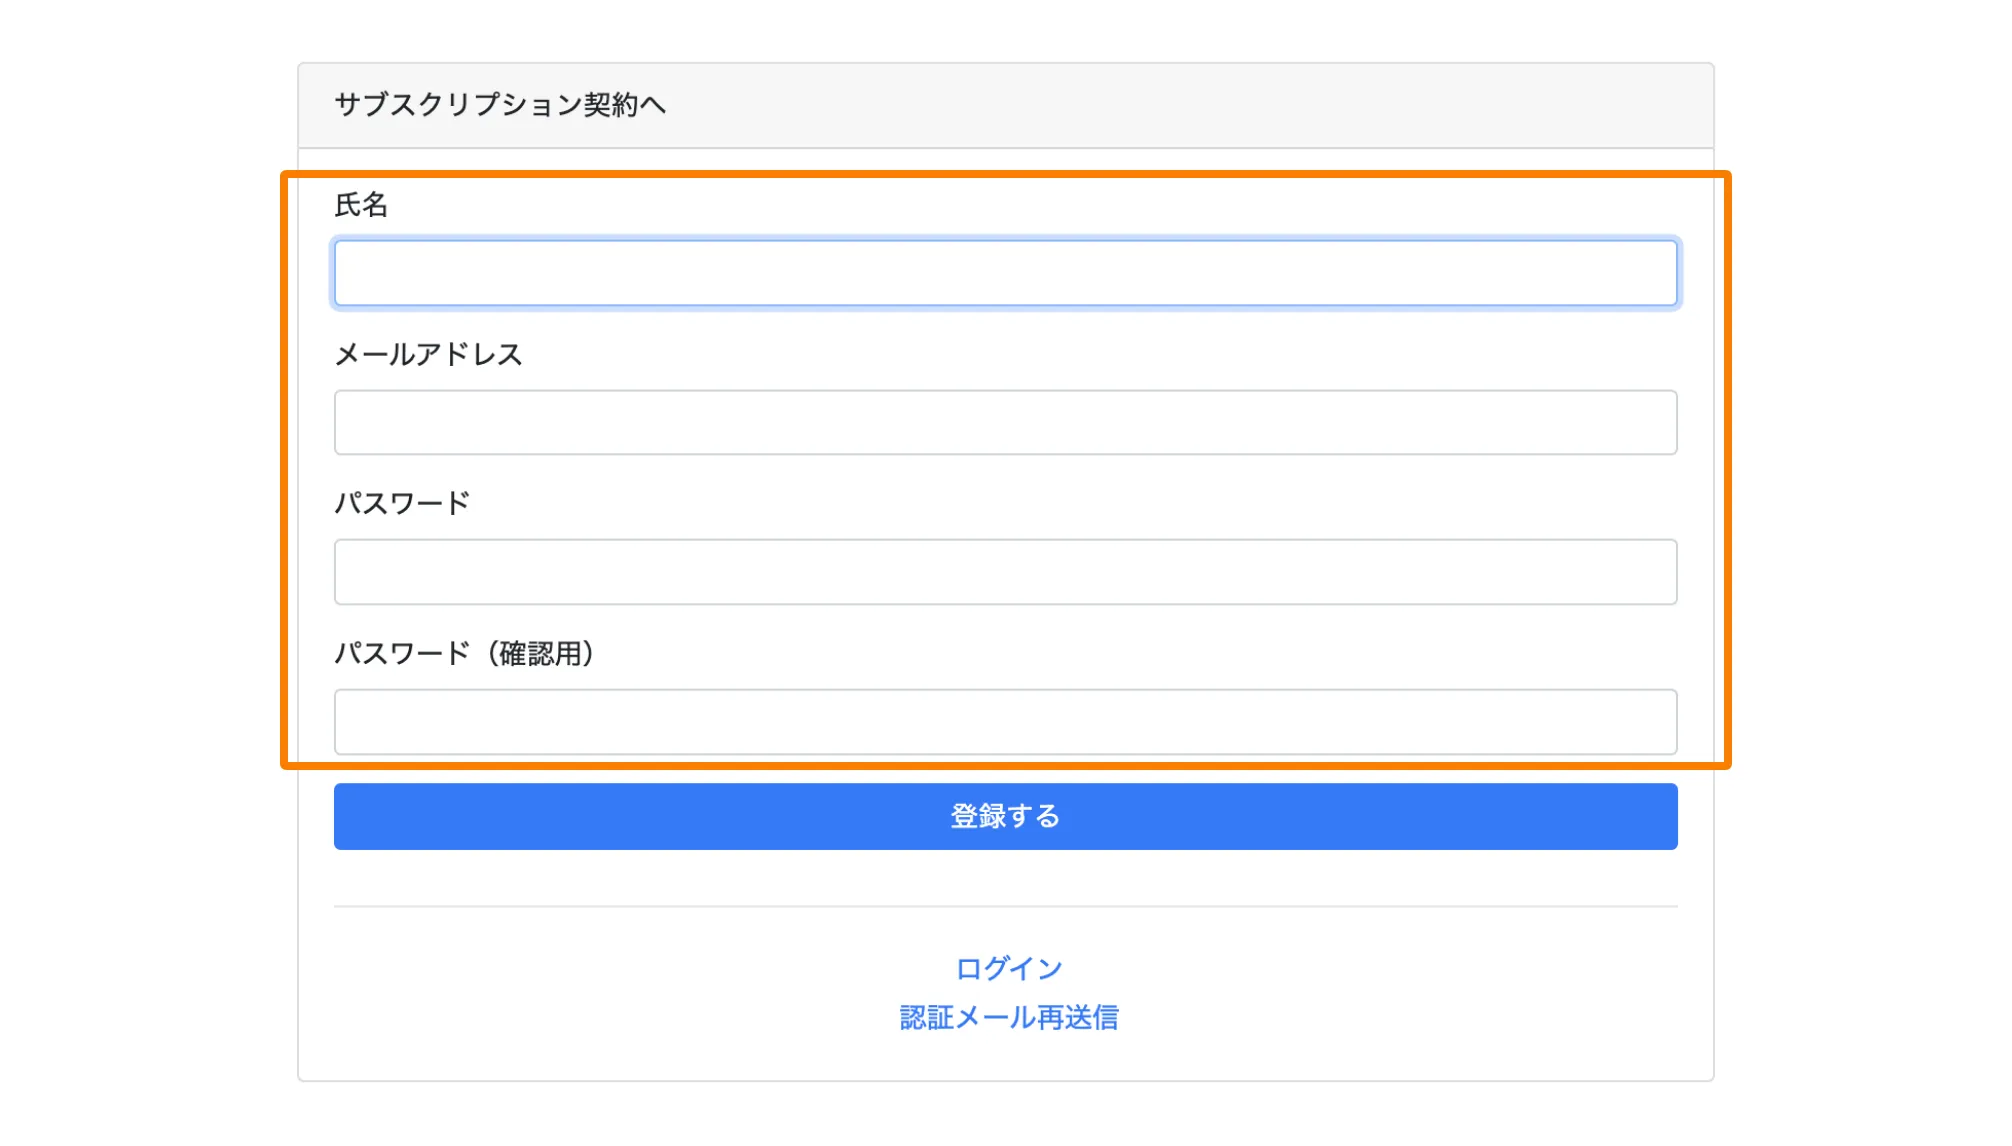The image size is (2012, 1146).
Task: Click the サブスクリプション契約へ header title
Action: (x=500, y=105)
